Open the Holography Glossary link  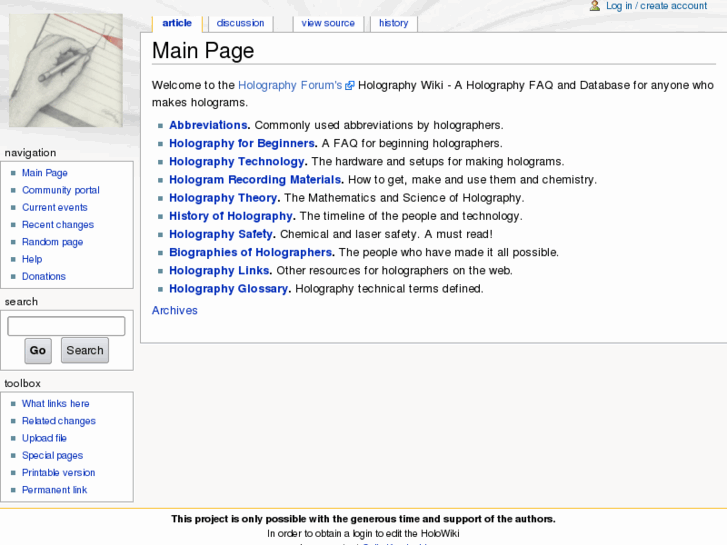pos(228,289)
